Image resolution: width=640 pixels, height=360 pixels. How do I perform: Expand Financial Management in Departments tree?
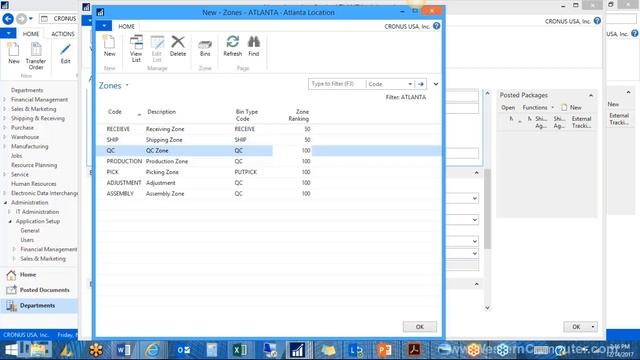4,100
